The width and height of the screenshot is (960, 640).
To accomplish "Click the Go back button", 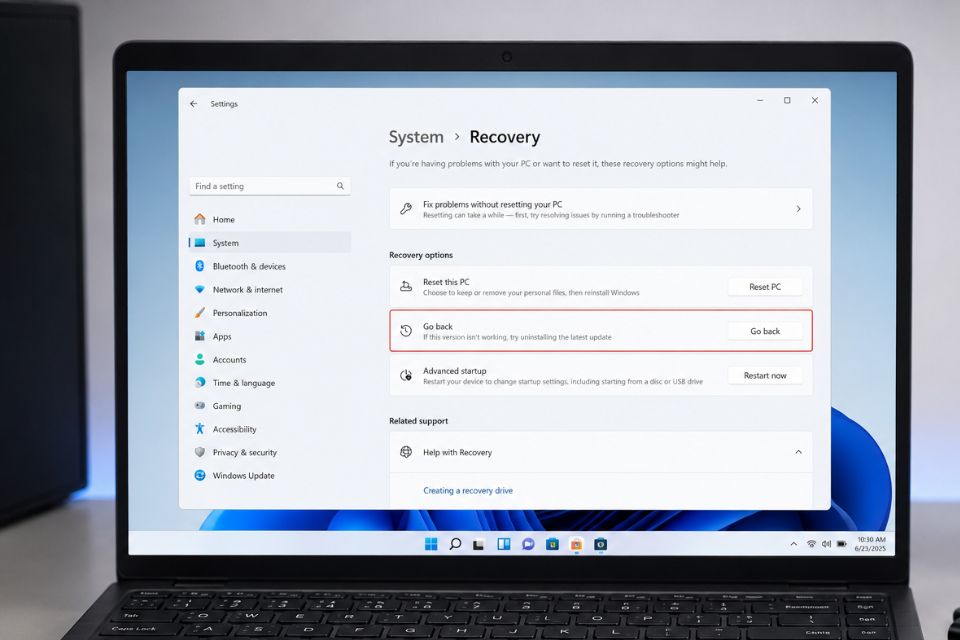I will click(x=765, y=331).
